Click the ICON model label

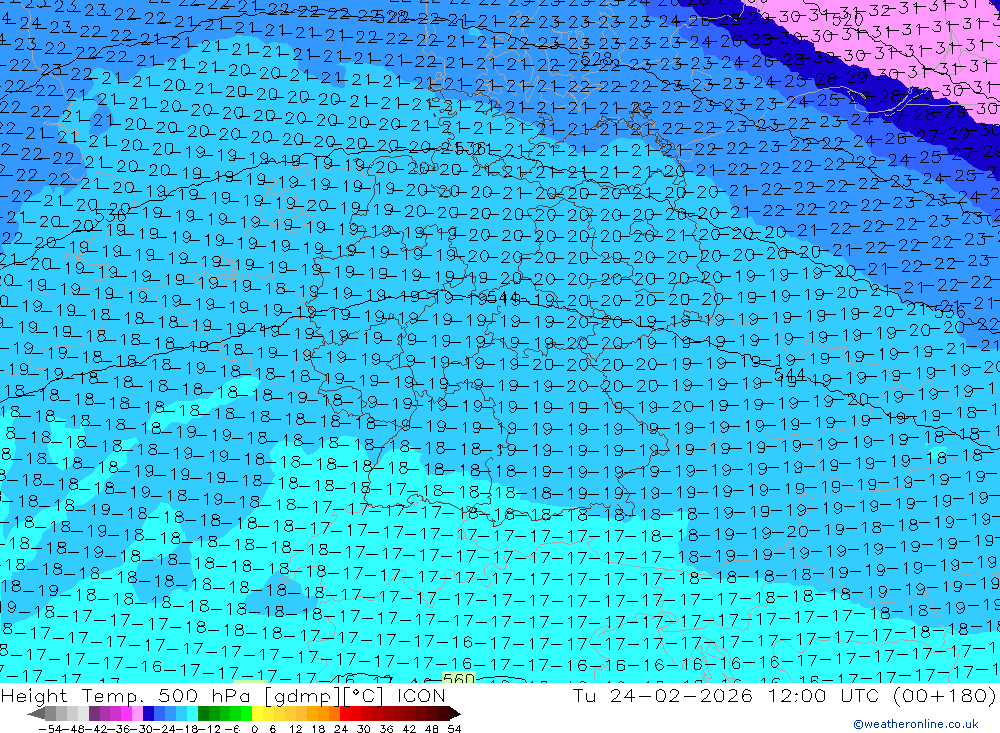point(421,695)
